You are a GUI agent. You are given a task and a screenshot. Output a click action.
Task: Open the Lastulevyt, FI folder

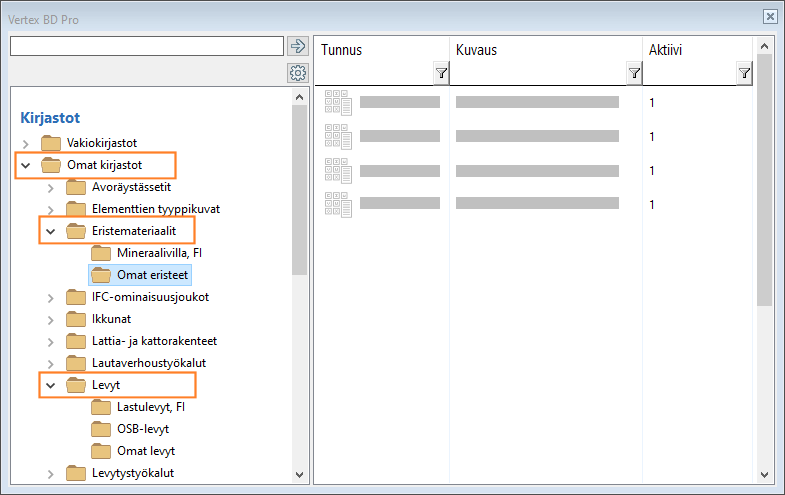[x=151, y=407]
